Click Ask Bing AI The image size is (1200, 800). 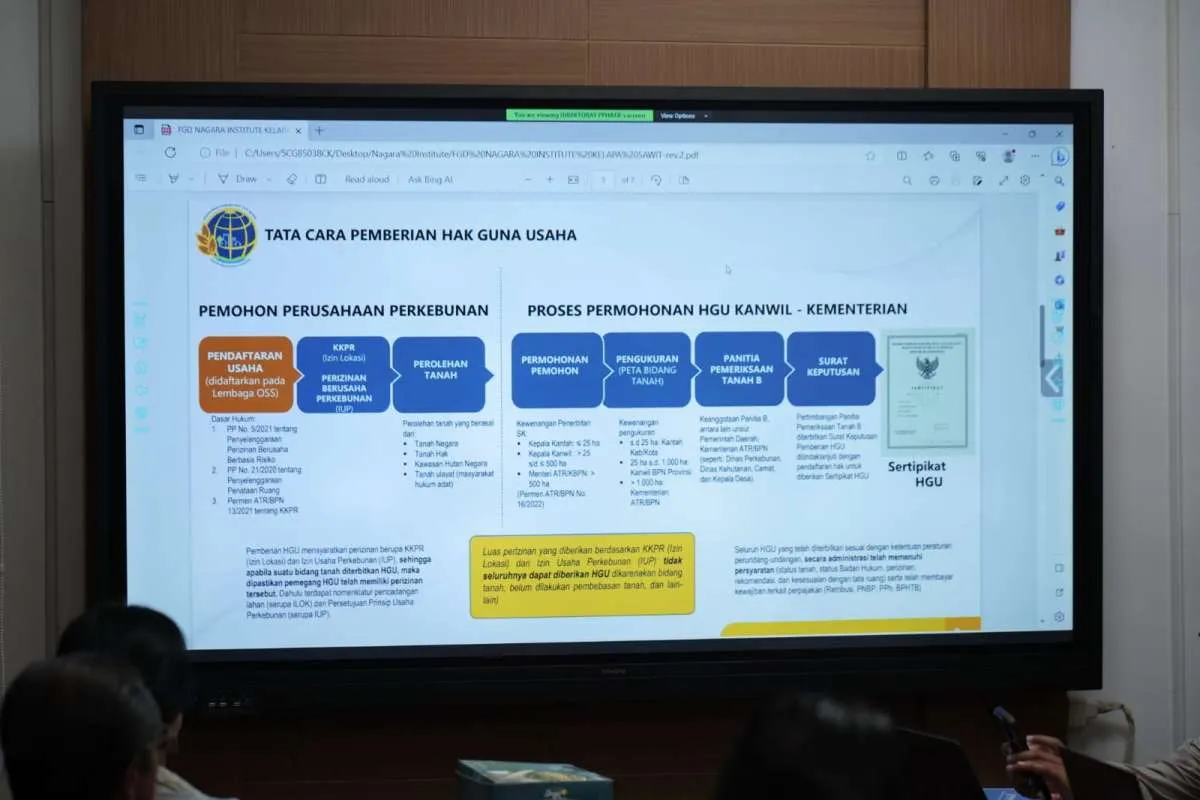click(429, 178)
